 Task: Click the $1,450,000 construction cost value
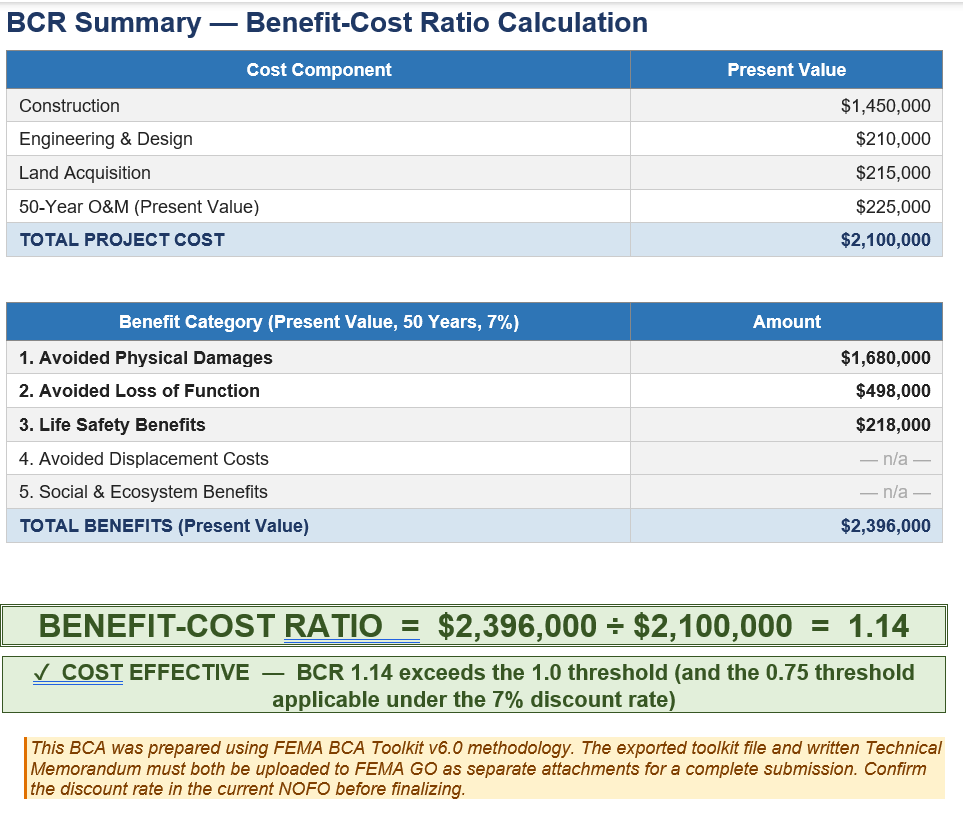(x=886, y=106)
